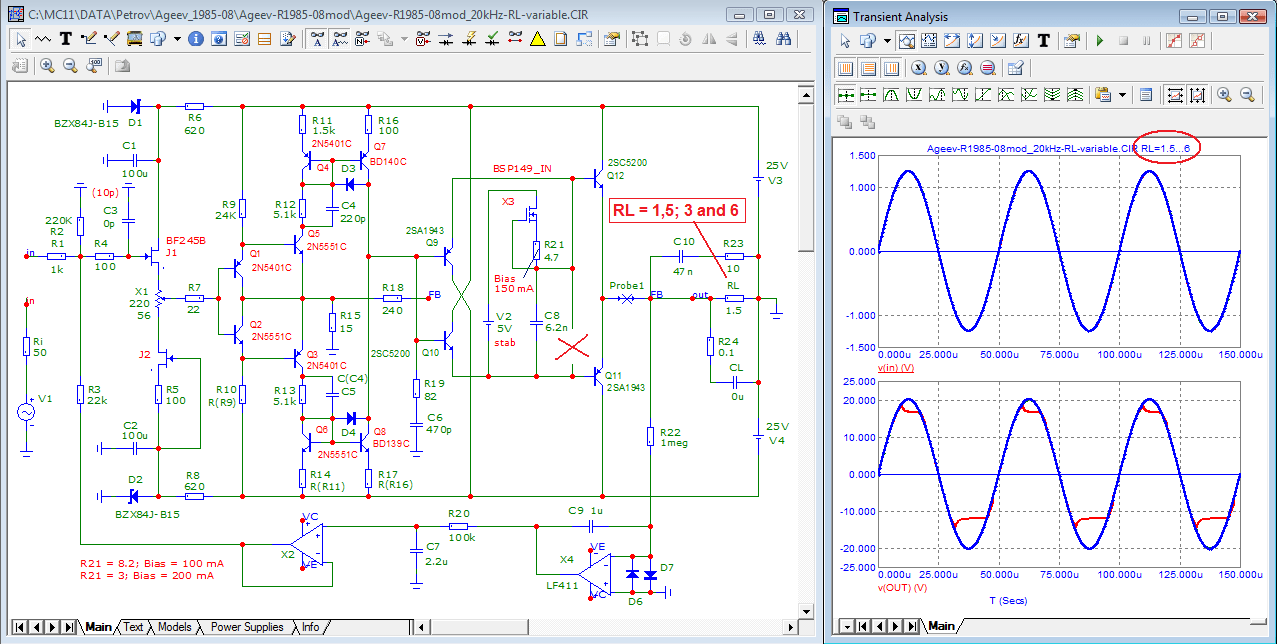Click the BSP149_IN red label
The height and width of the screenshot is (644, 1277).
click(x=522, y=169)
